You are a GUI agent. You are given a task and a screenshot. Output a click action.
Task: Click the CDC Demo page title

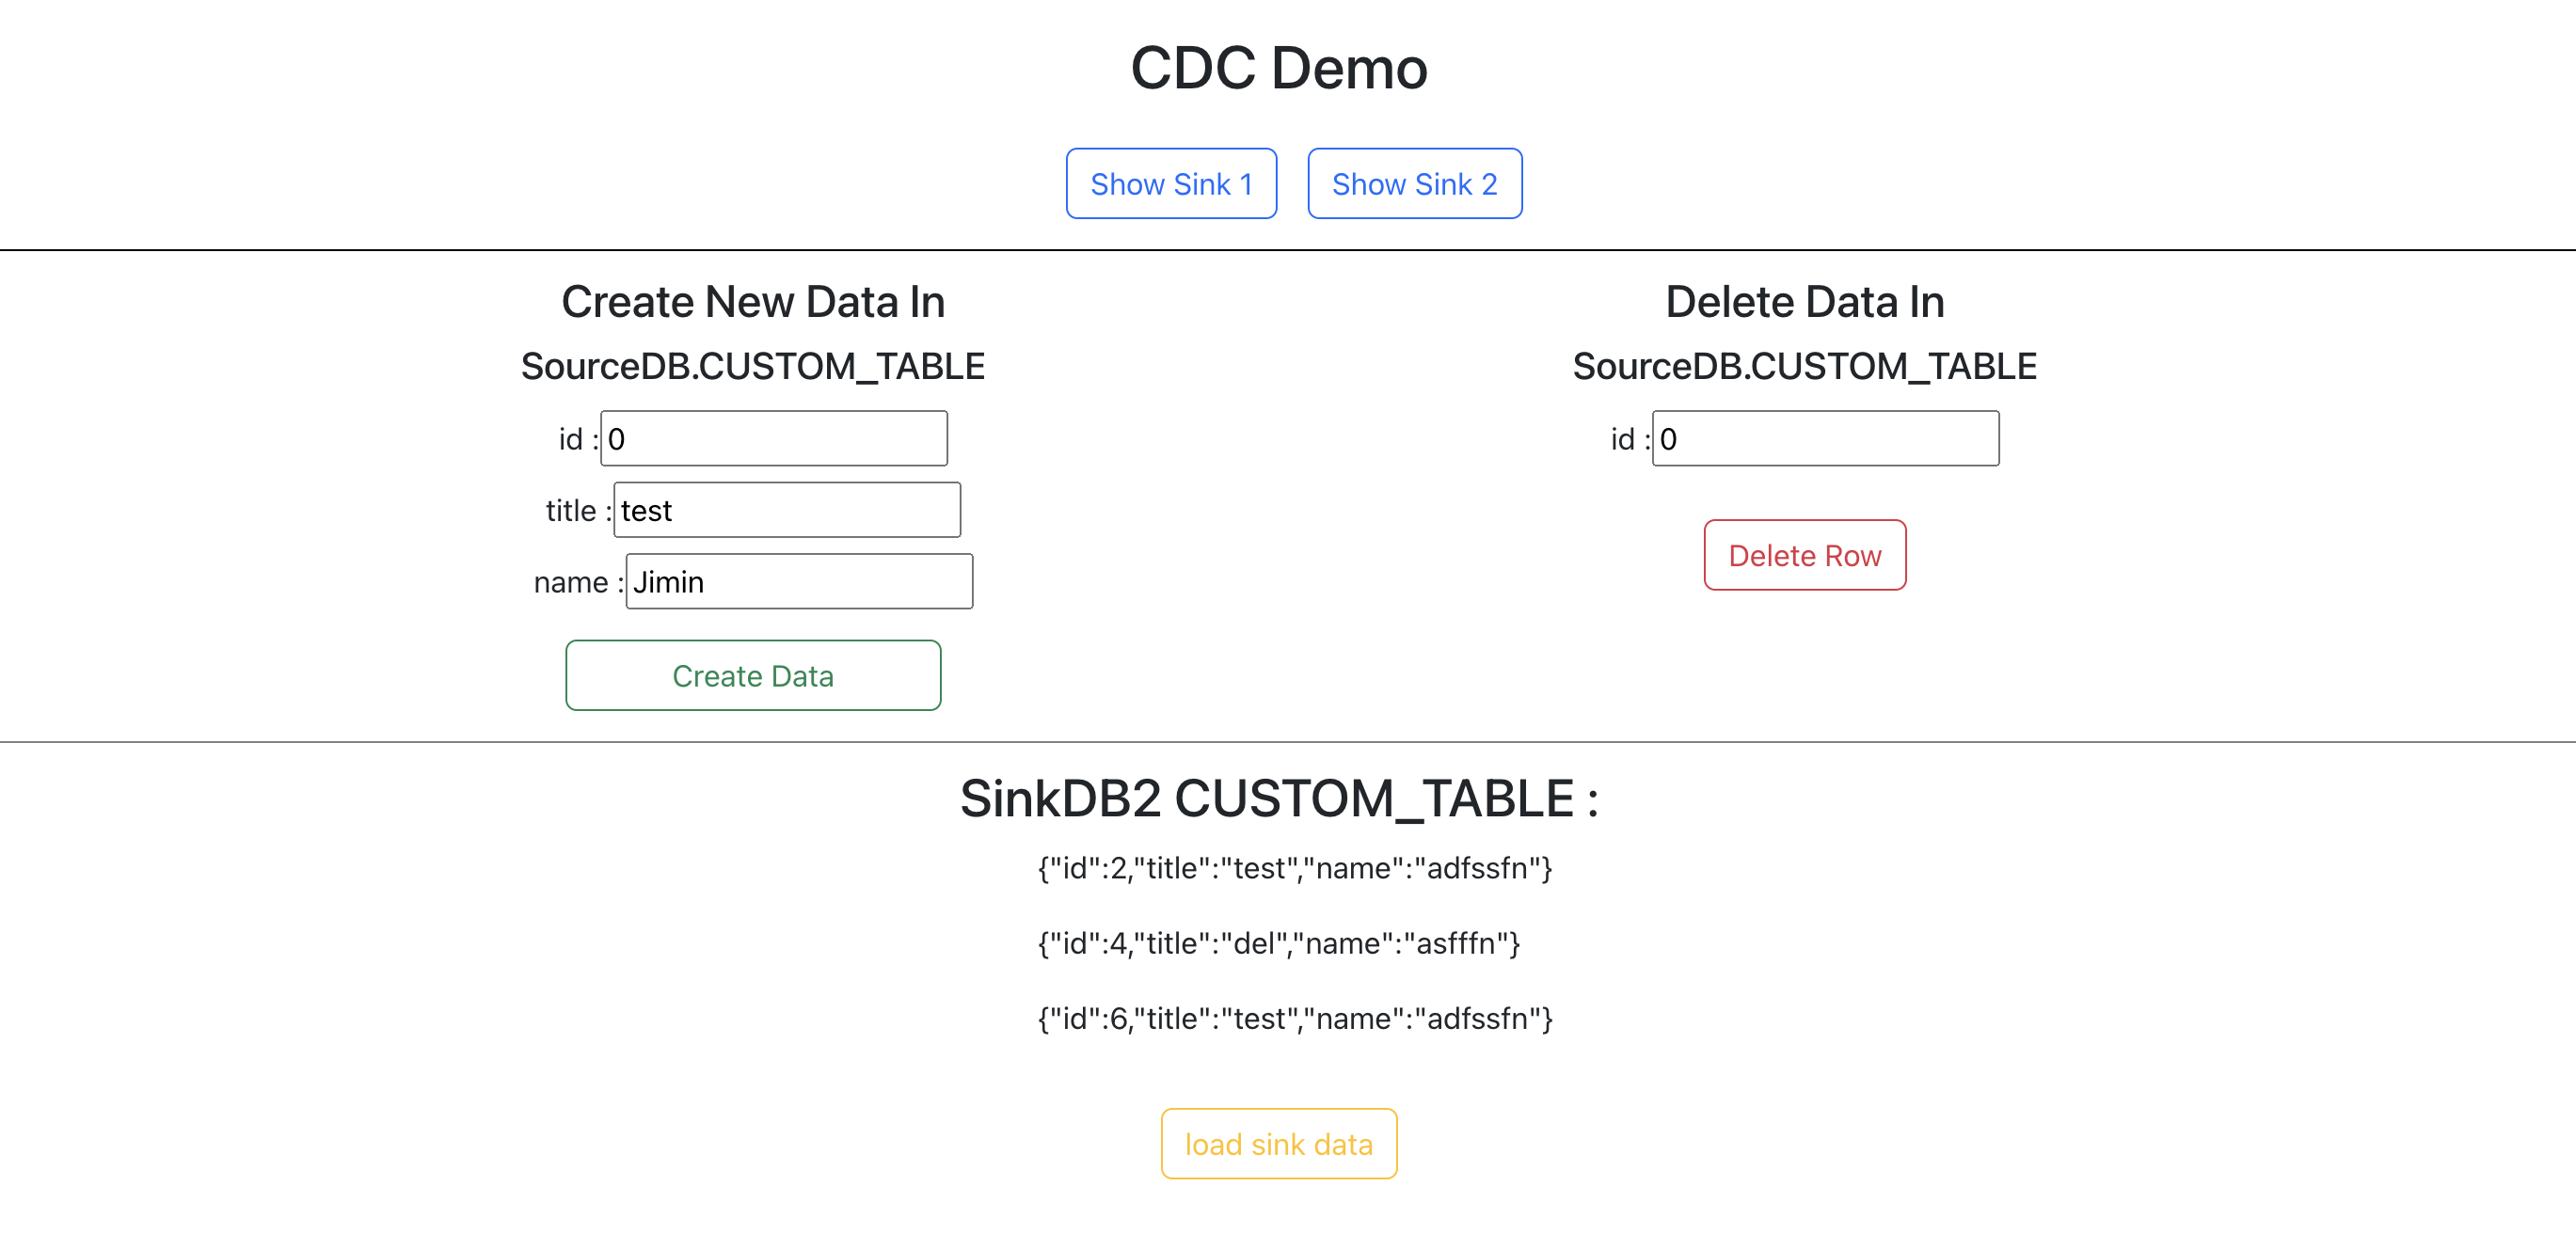1279,67
